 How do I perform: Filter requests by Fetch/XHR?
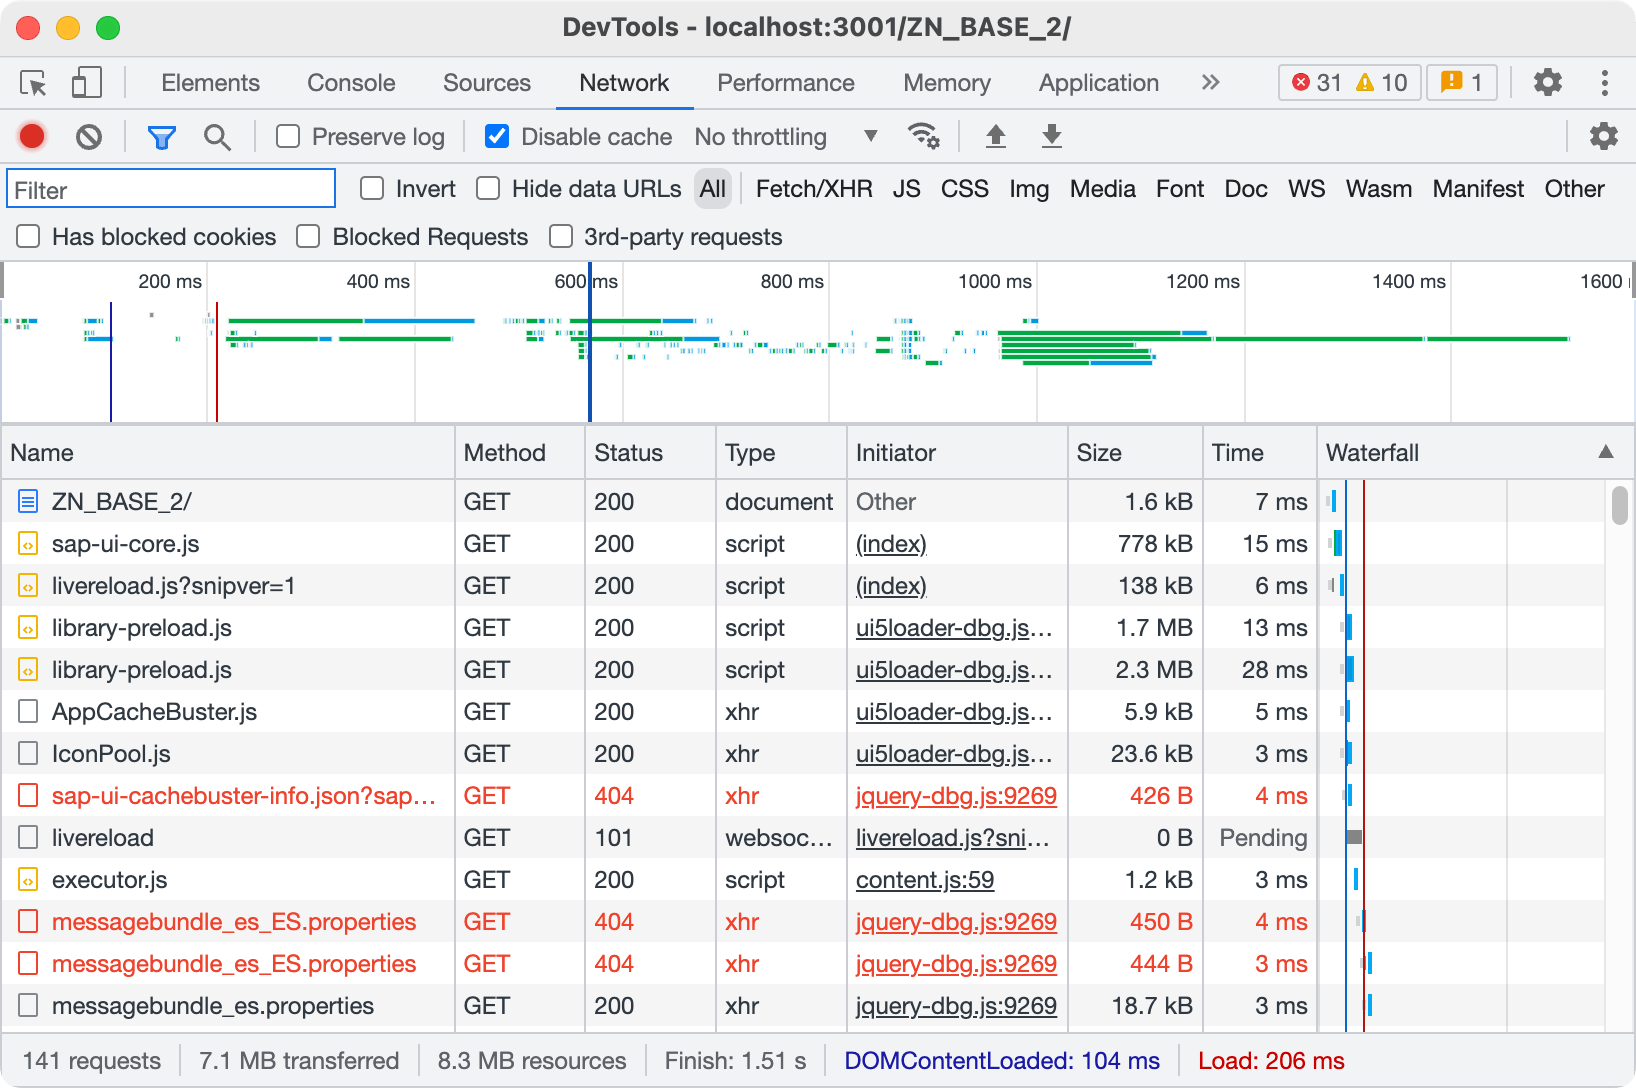tap(813, 189)
